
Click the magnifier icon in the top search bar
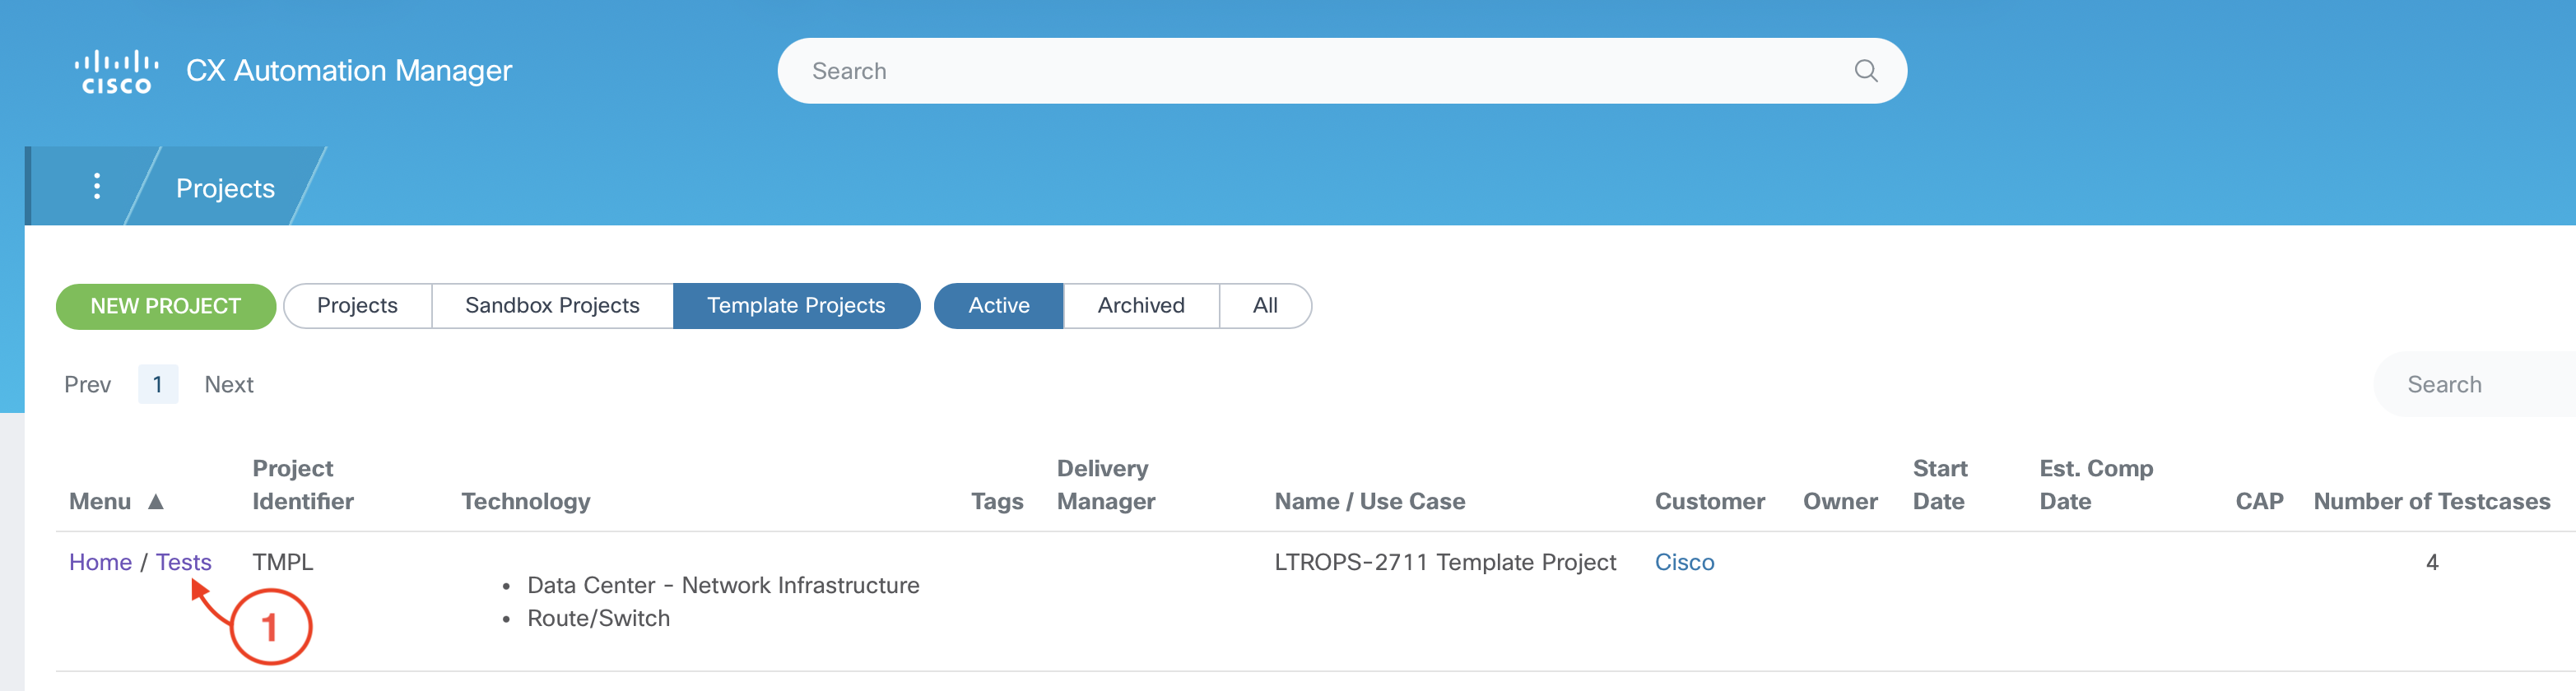coord(1865,71)
